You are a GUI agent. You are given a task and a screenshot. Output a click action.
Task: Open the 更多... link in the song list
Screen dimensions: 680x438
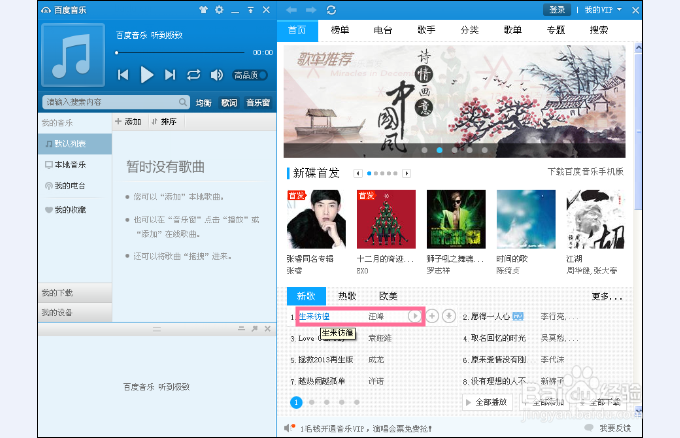[607, 297]
